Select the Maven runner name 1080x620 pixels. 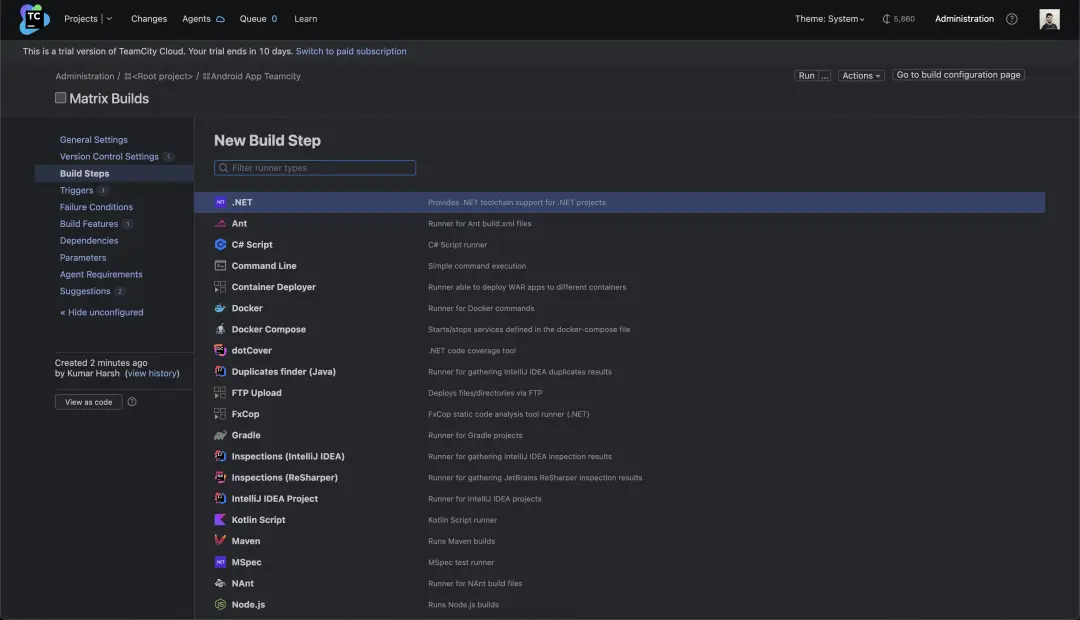click(246, 541)
